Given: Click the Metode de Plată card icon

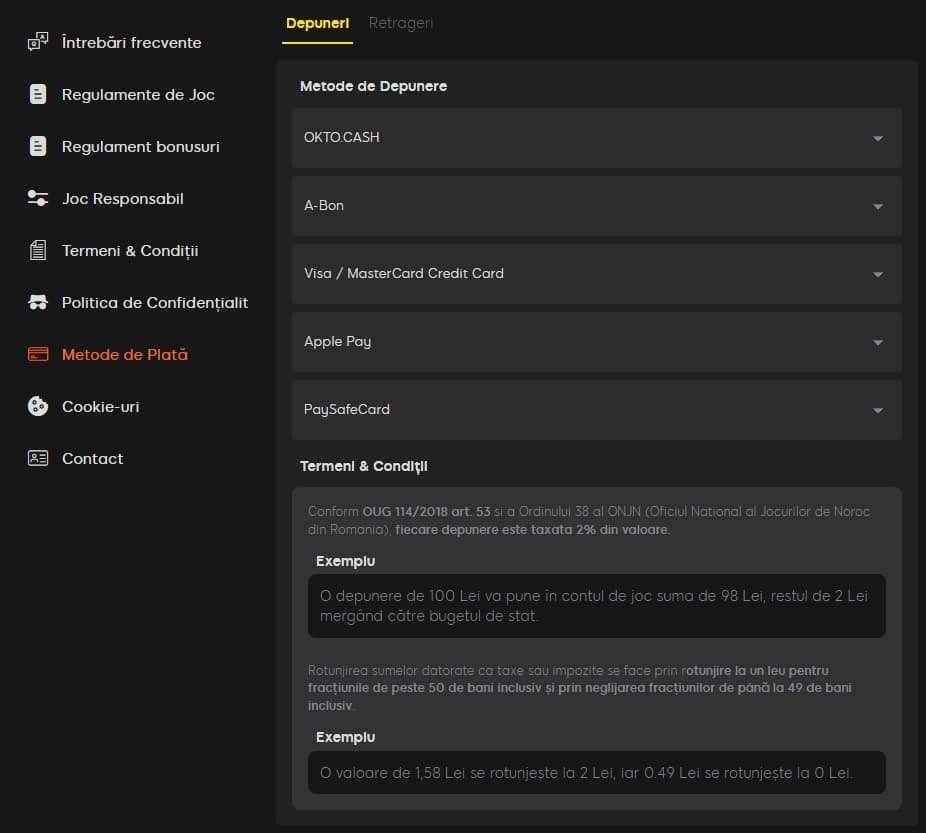Looking at the screenshot, I should coord(38,355).
